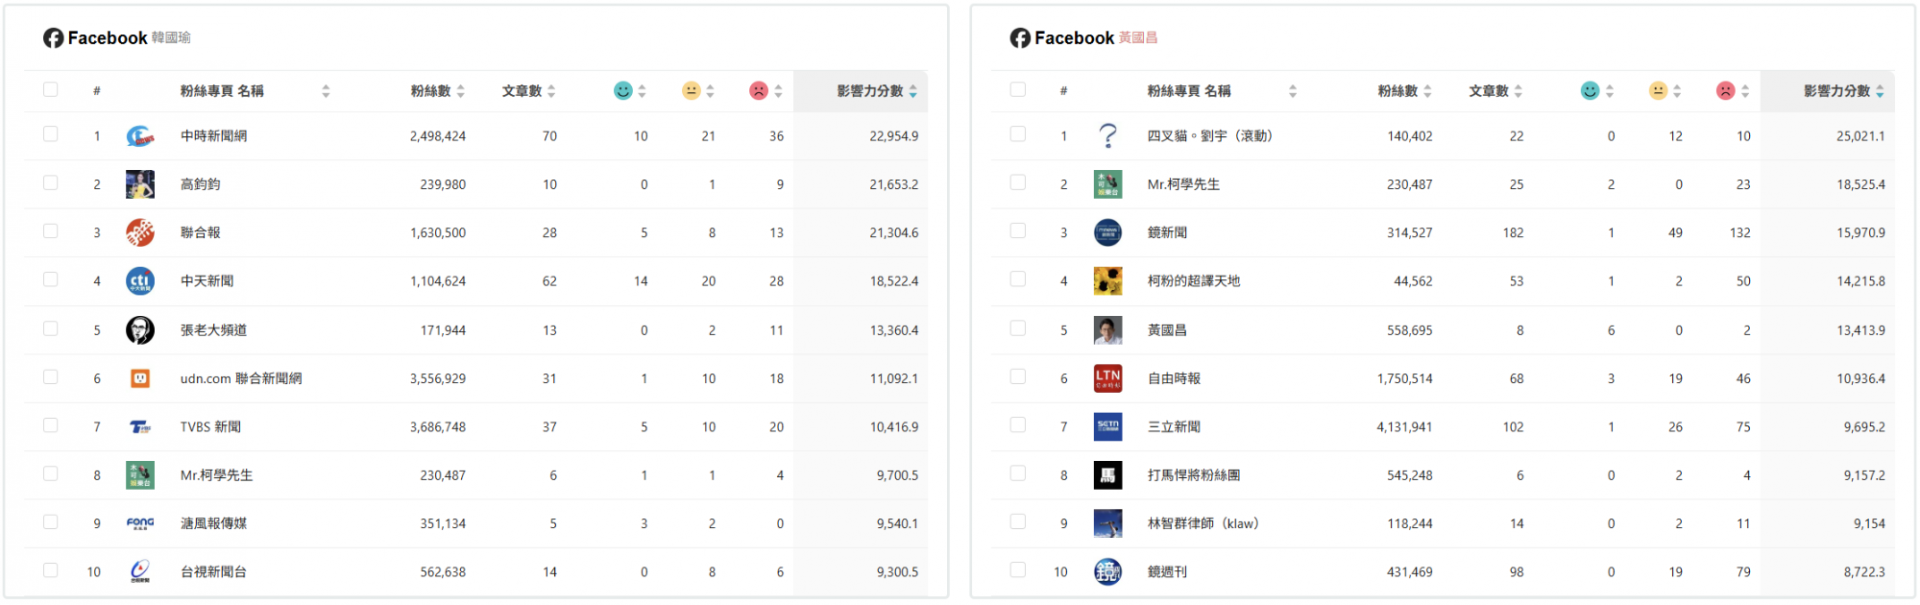Viewport: 1920px width, 605px height.
Task: Click the angry face sentiment icon in right table
Action: click(1725, 91)
